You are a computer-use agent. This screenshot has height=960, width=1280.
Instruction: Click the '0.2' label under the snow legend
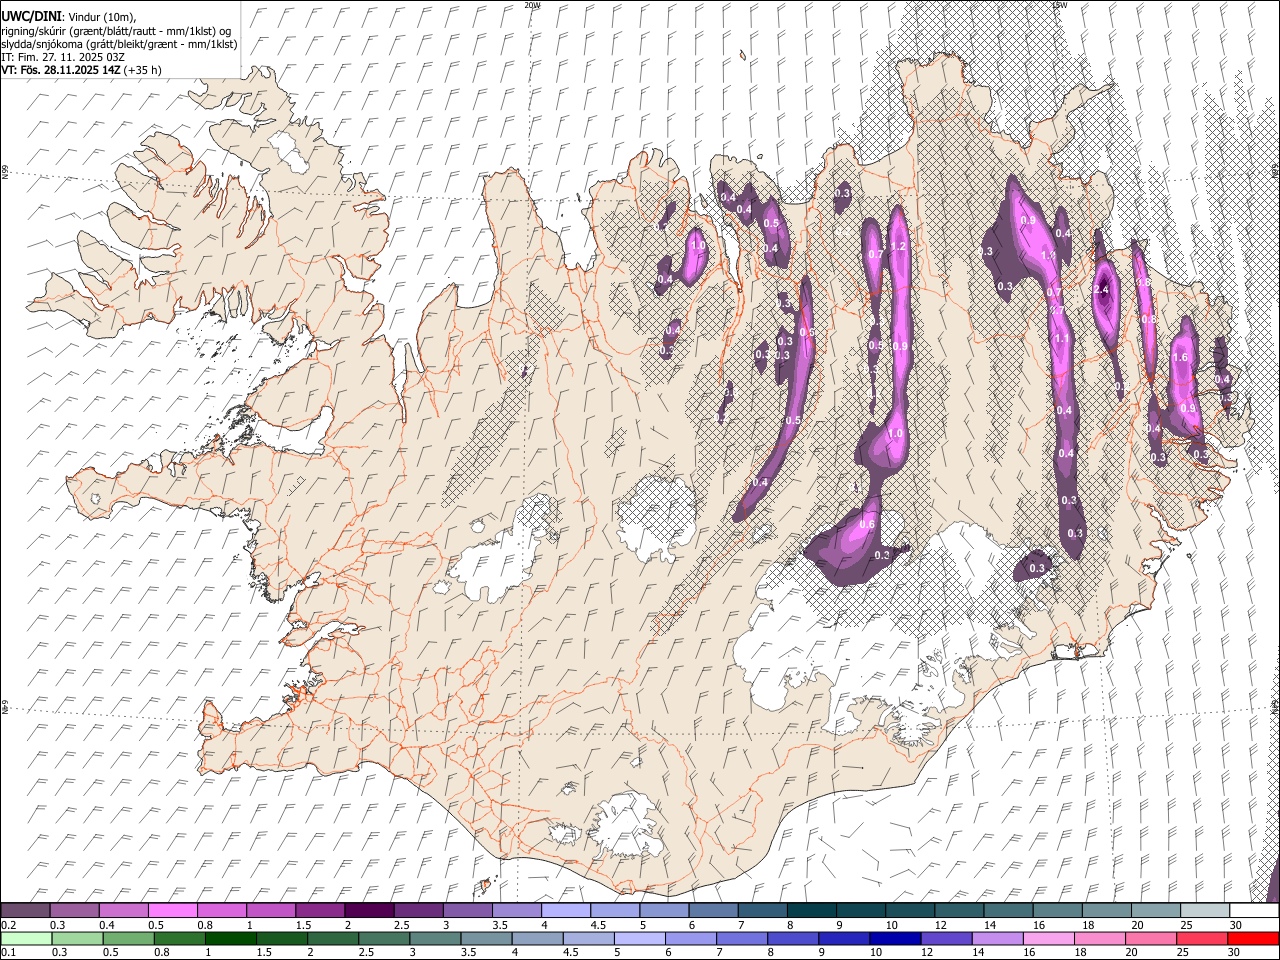coord(8,925)
